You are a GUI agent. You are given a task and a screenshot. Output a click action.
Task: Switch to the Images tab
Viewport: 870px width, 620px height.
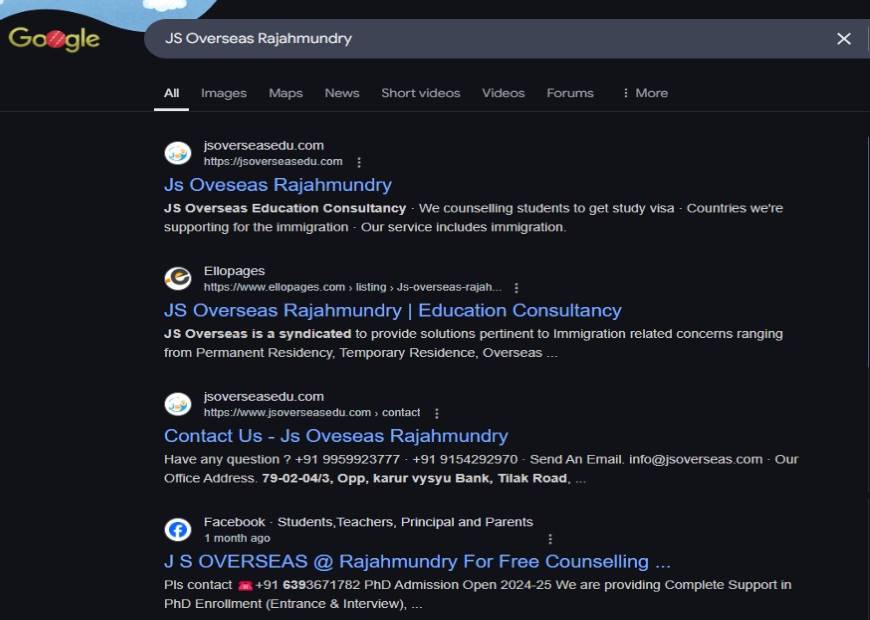pyautogui.click(x=224, y=93)
